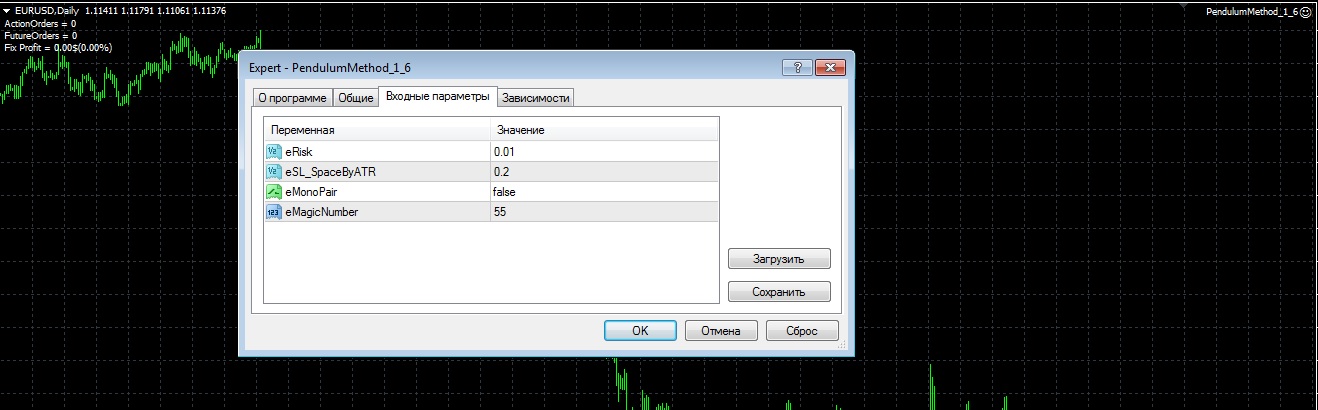Select the eRisk value 0.01 cell
Viewport: 1318px width, 410px height.
click(x=604, y=151)
